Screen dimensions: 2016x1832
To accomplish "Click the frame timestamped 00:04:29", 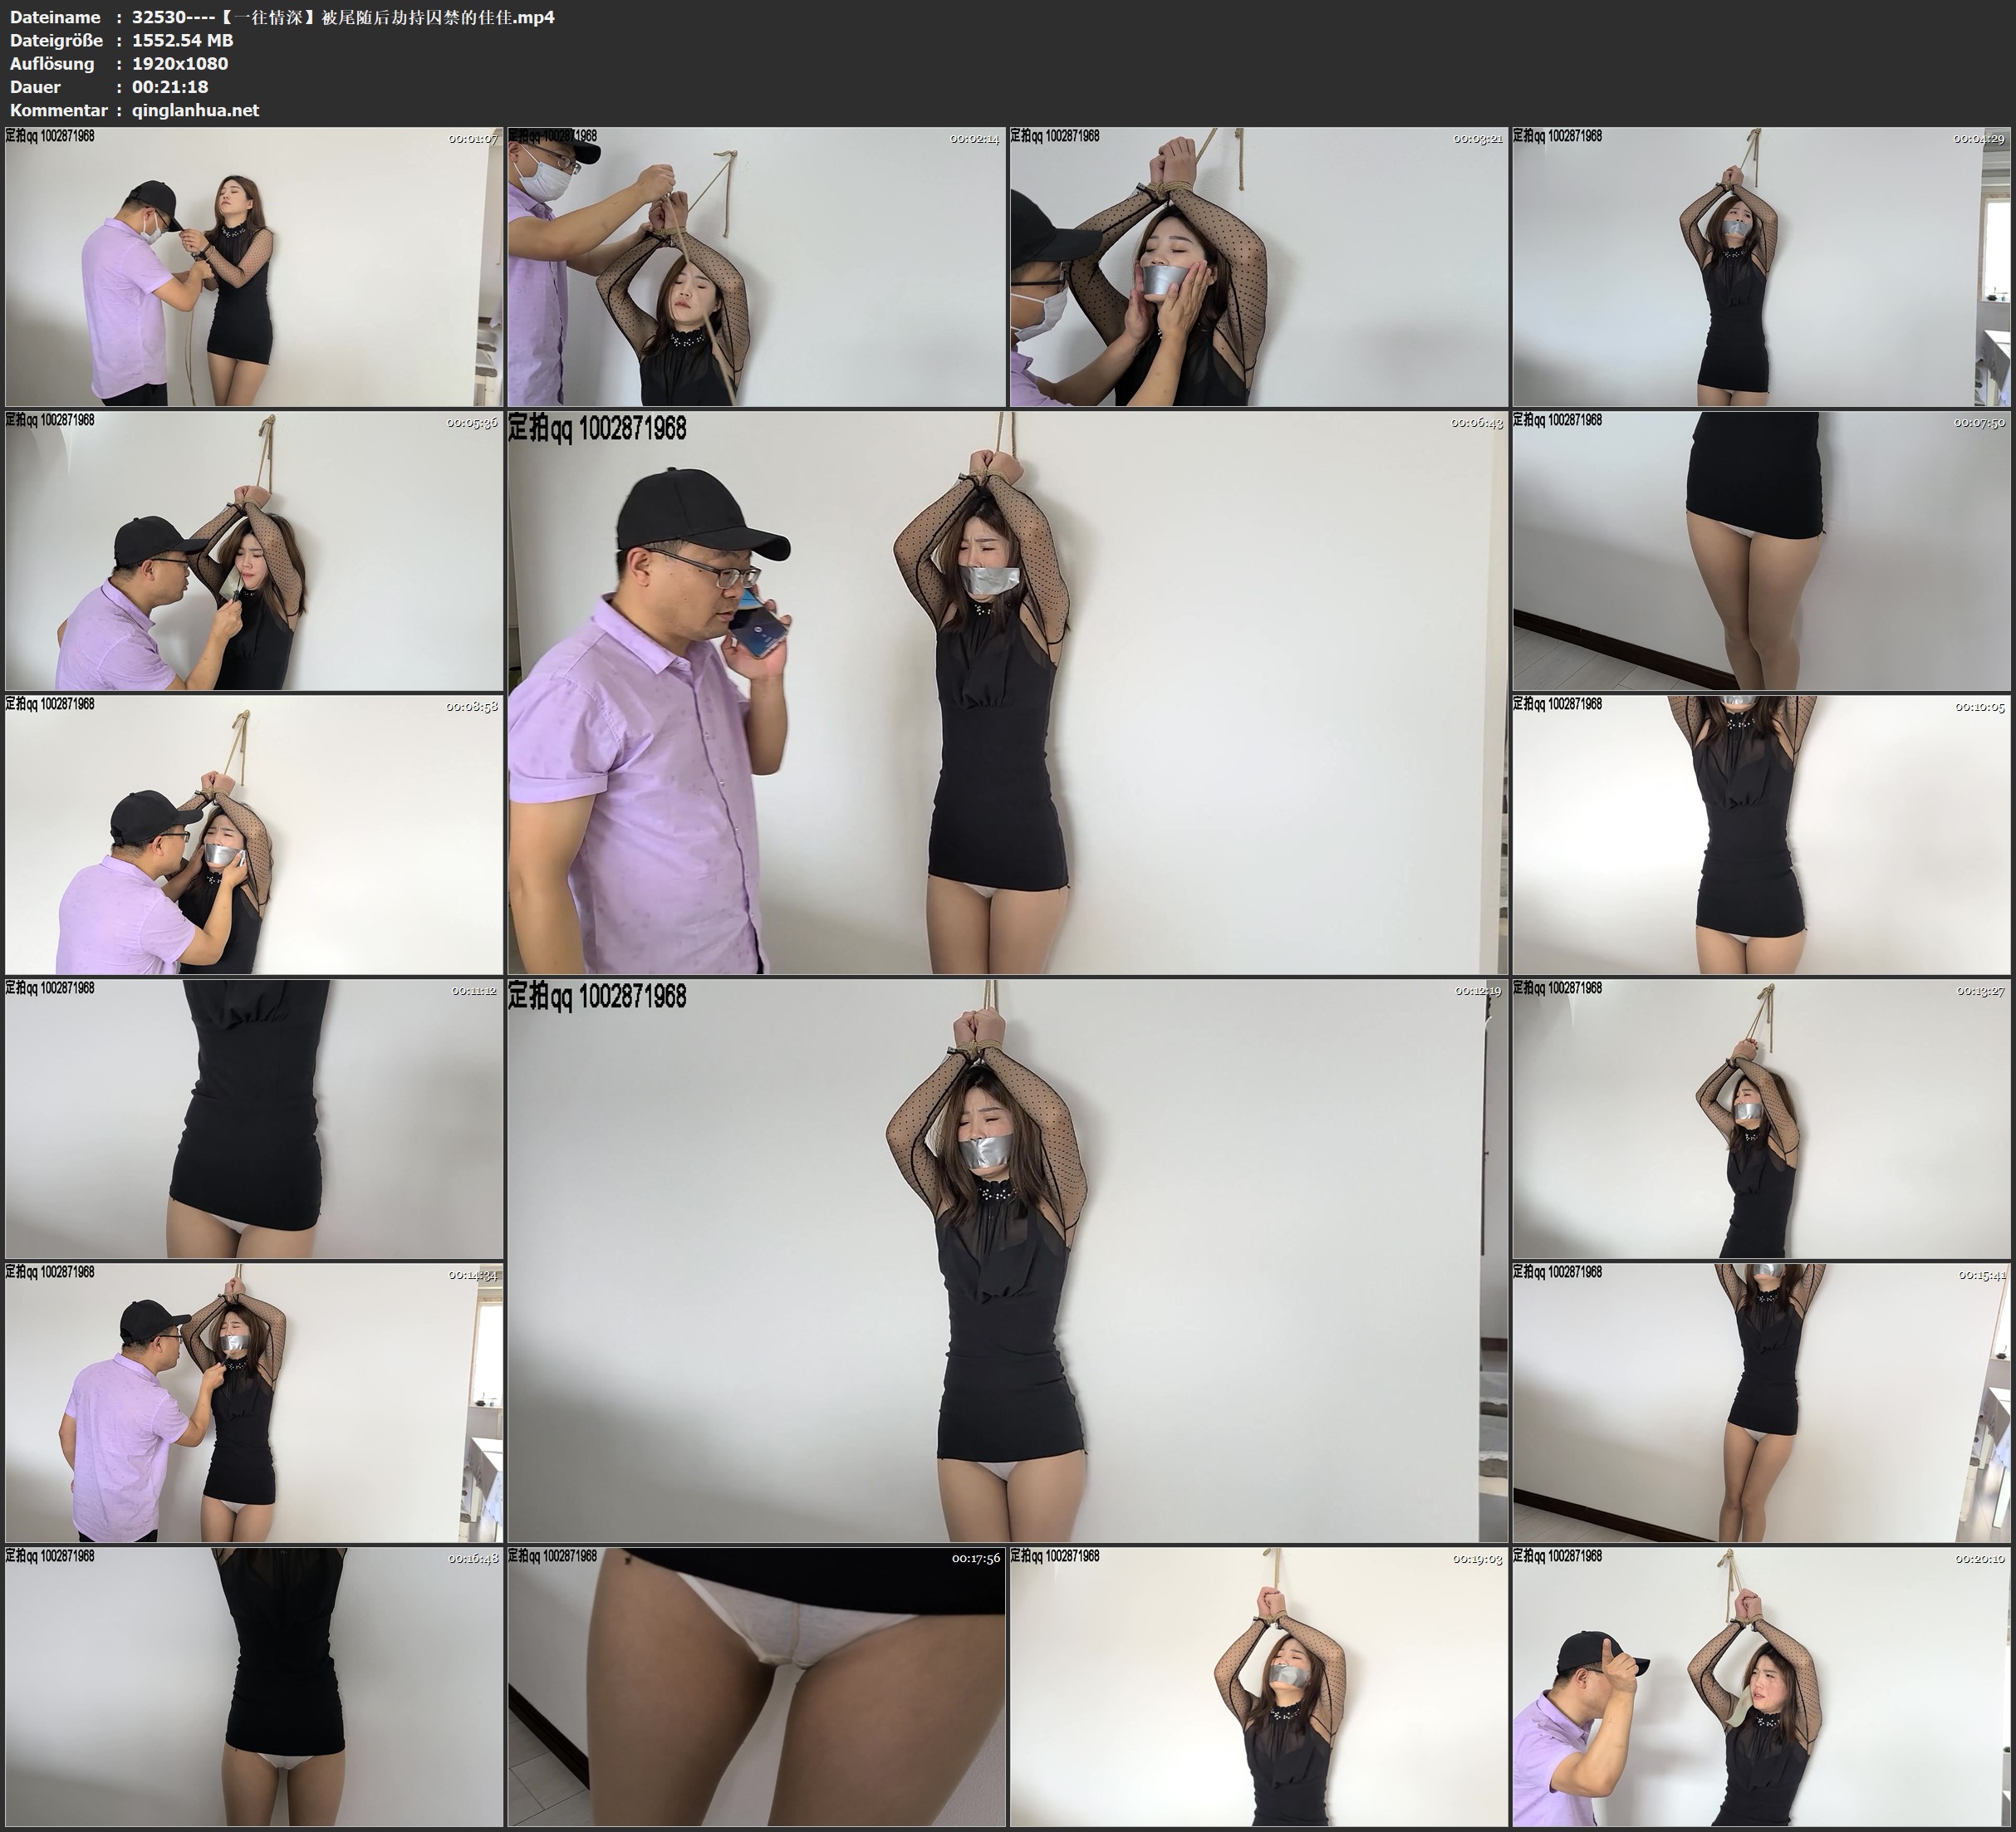I will (1761, 266).
